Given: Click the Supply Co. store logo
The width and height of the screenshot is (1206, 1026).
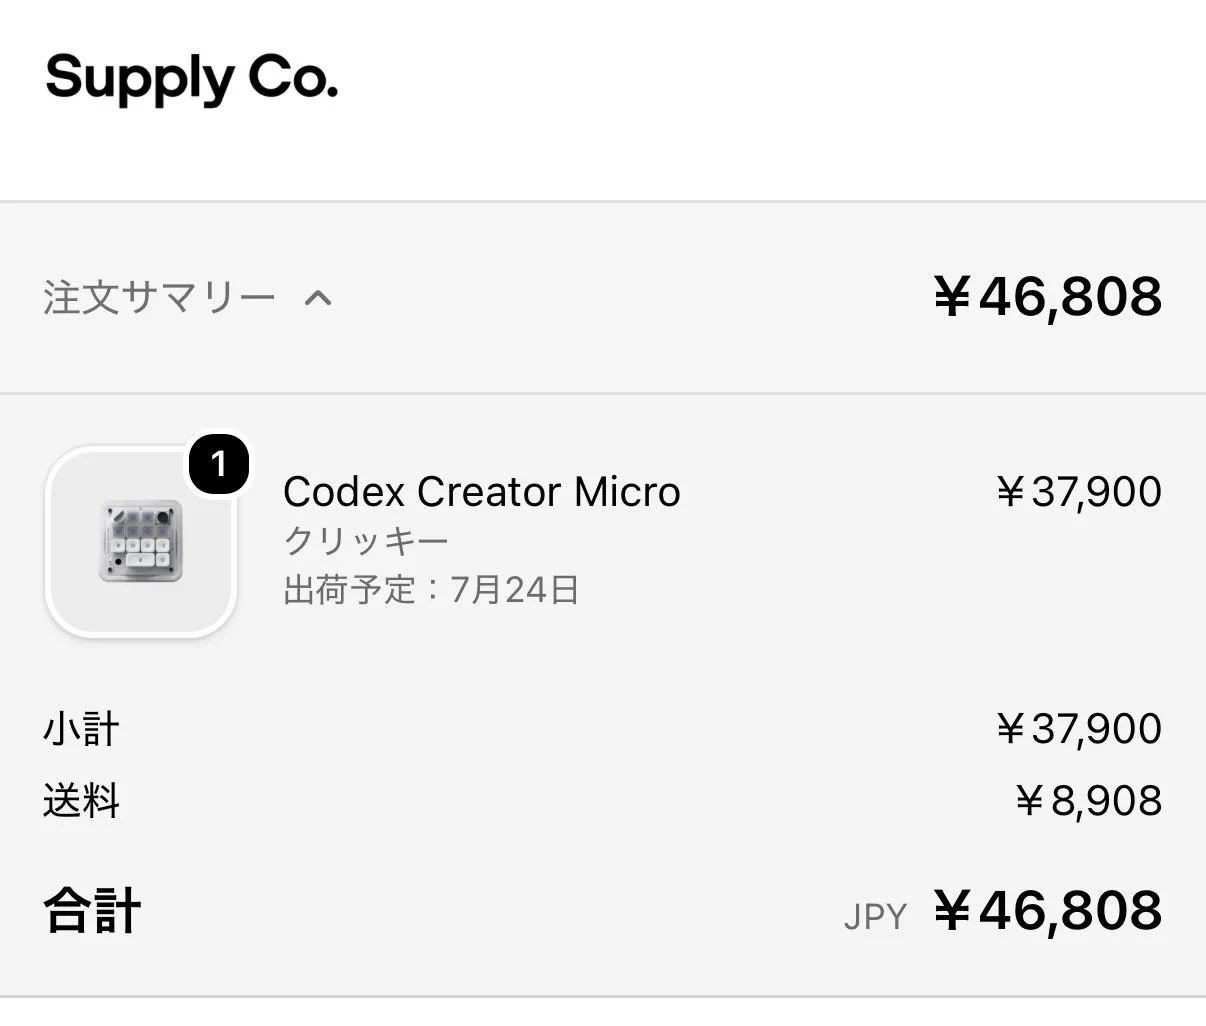Looking at the screenshot, I should point(192,78).
